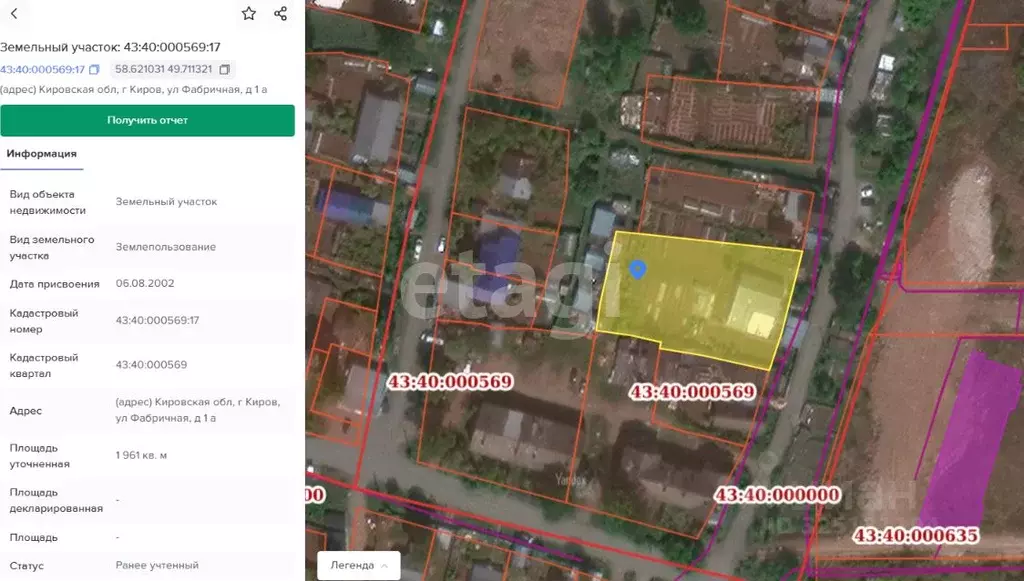The width and height of the screenshot is (1024, 581).
Task: Click the Дата присвоения value 06.08.2002
Action: pos(145,283)
